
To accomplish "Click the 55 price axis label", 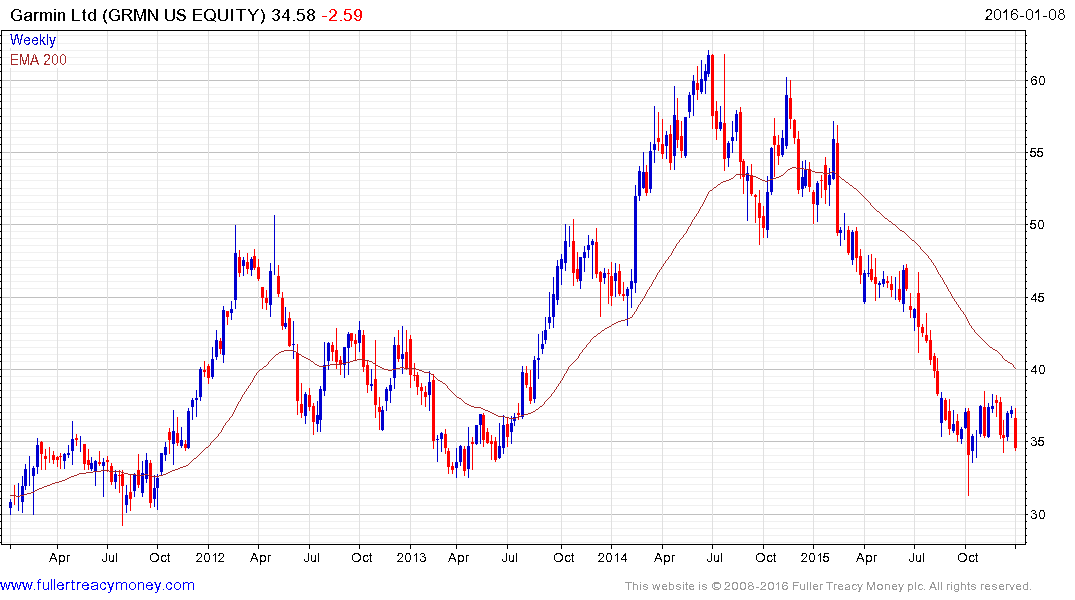I will (x=1038, y=152).
